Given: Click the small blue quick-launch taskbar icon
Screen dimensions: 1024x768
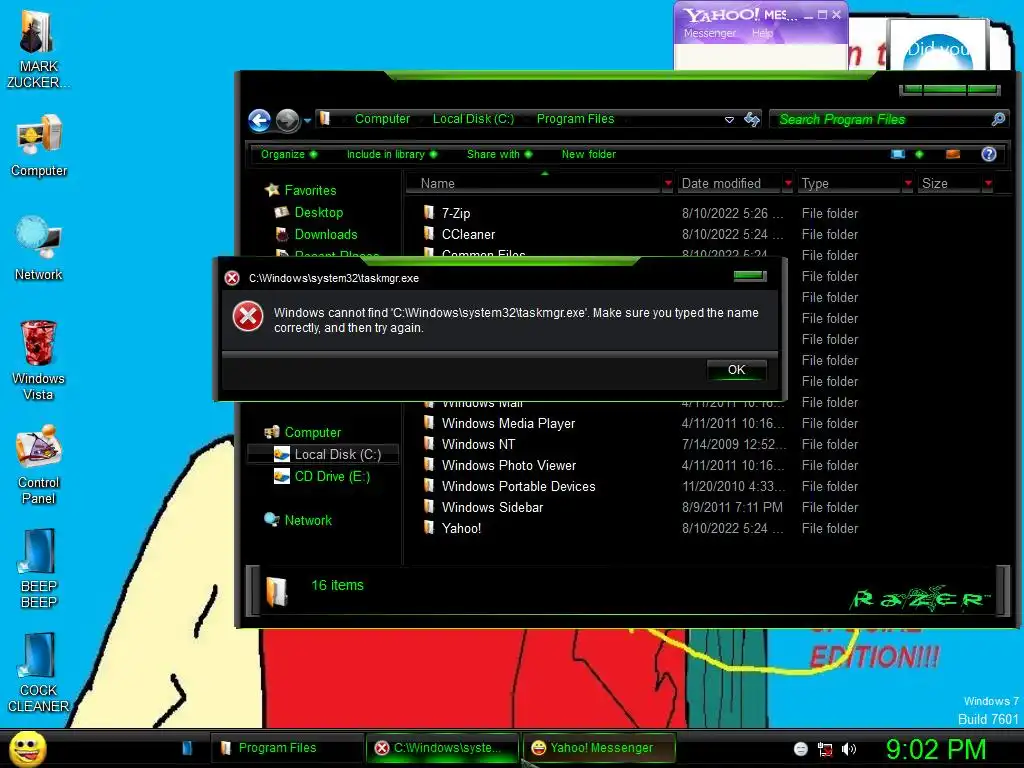Looking at the screenshot, I should pos(187,748).
